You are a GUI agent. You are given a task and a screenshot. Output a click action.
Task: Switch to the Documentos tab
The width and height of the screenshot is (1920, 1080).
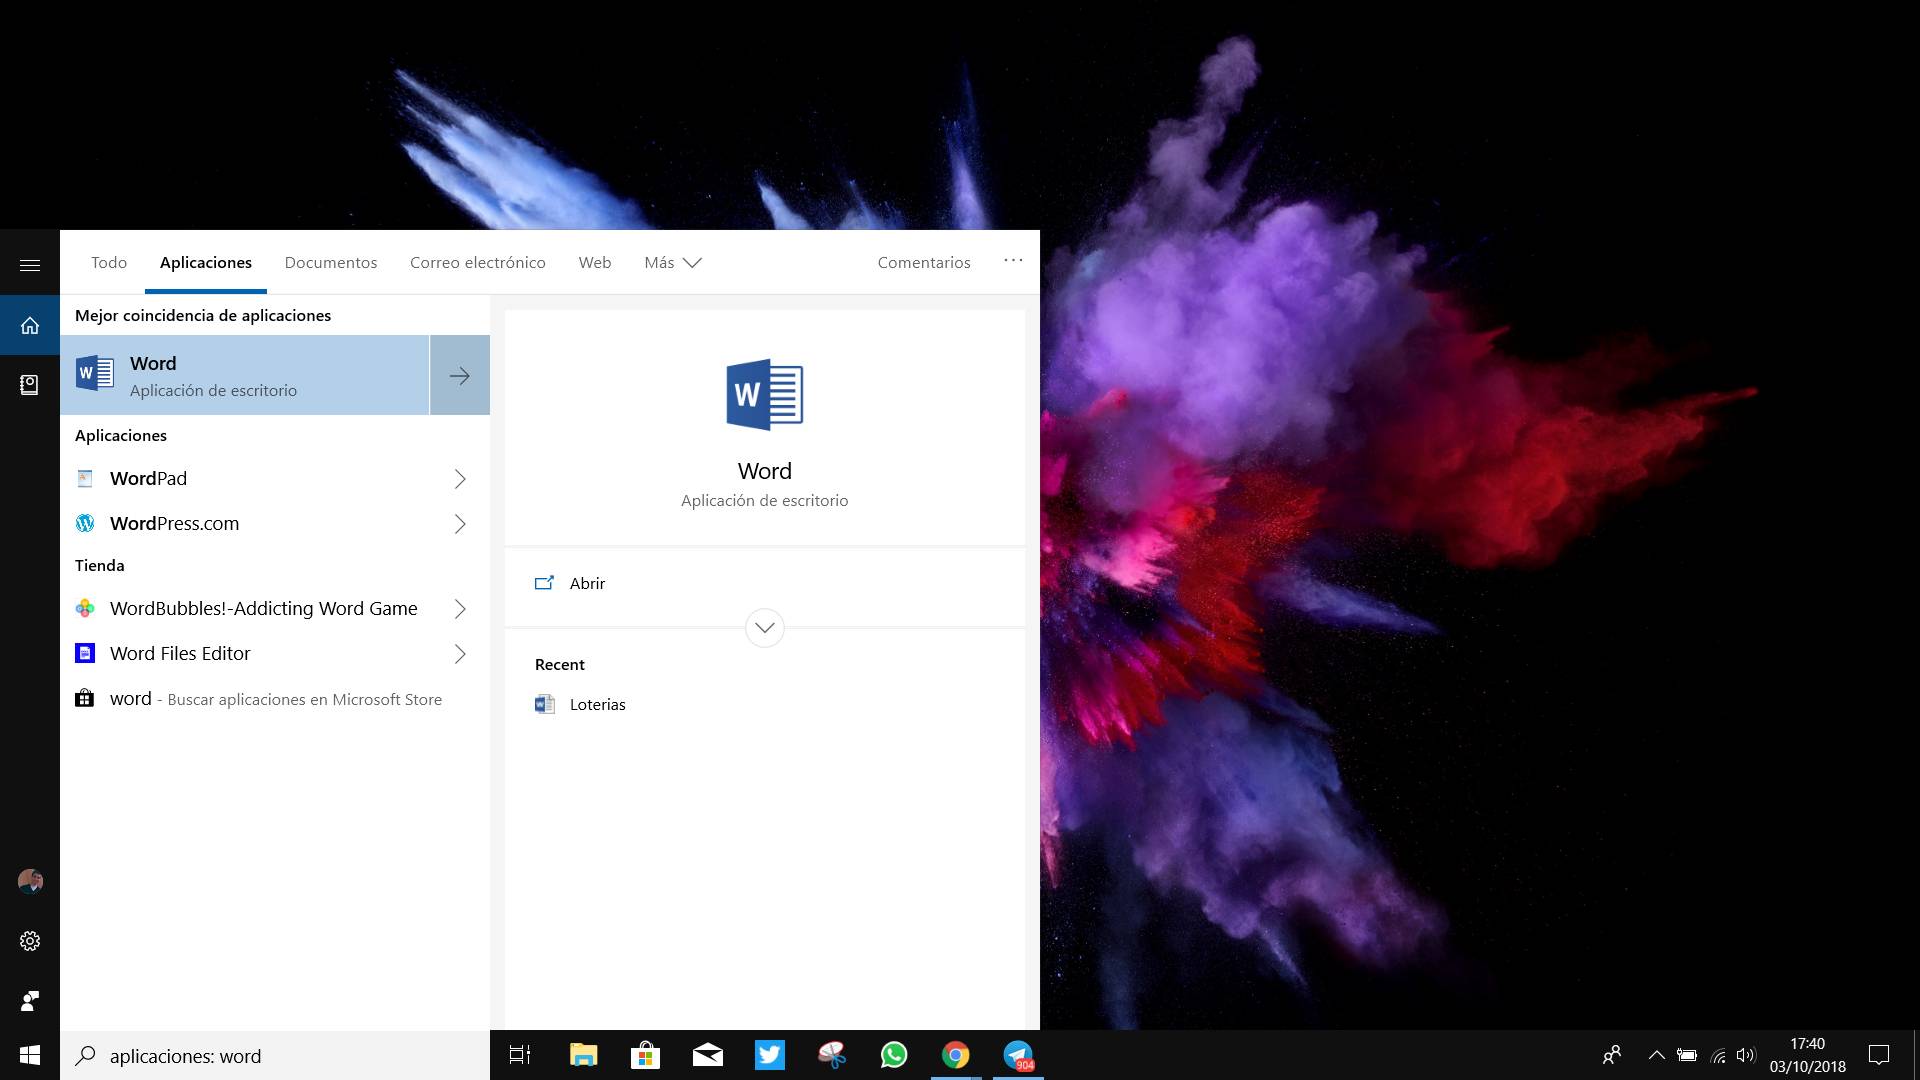tap(330, 262)
